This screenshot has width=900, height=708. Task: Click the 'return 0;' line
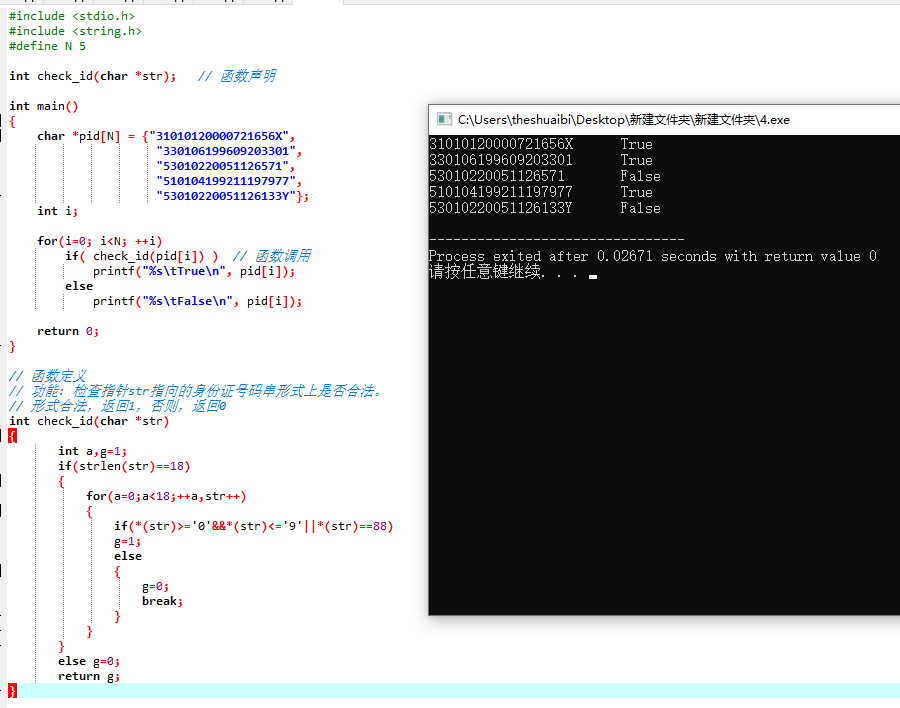coord(68,331)
